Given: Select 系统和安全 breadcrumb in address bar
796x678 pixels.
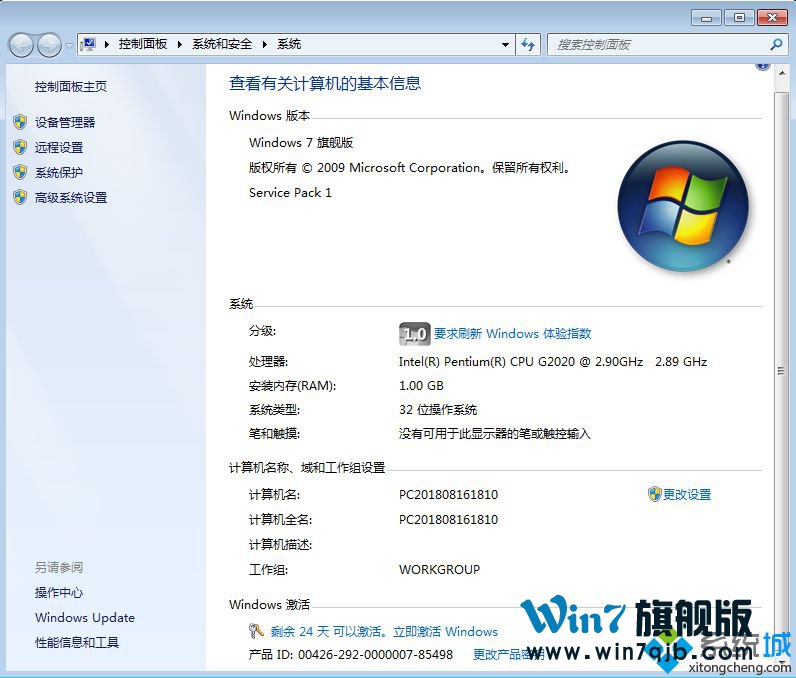Looking at the screenshot, I should tap(222, 44).
